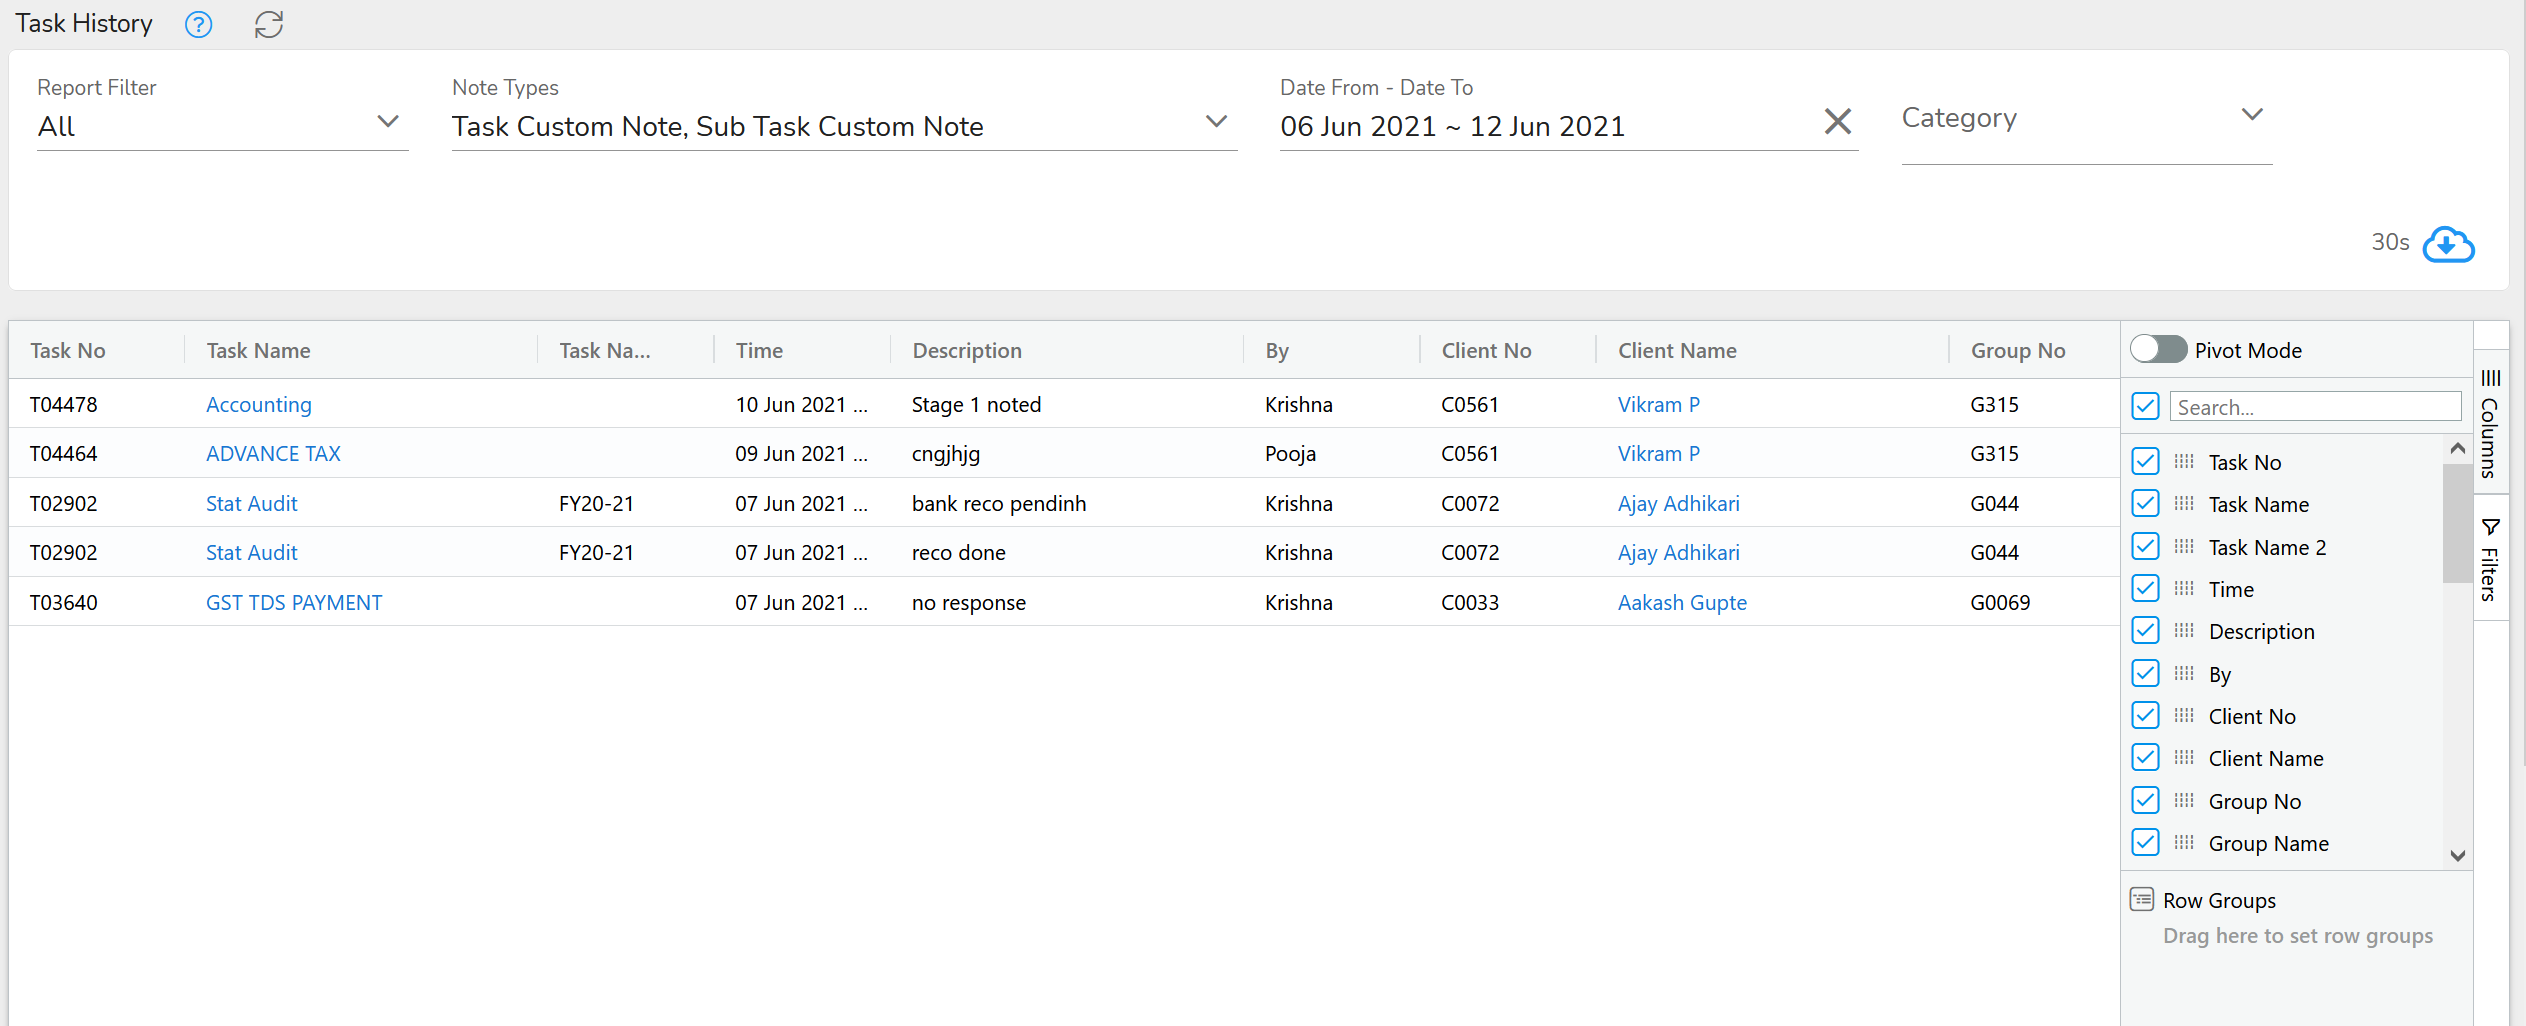This screenshot has width=2526, height=1026.
Task: Click the Row Groups icon in the panel
Action: pos(2142,899)
